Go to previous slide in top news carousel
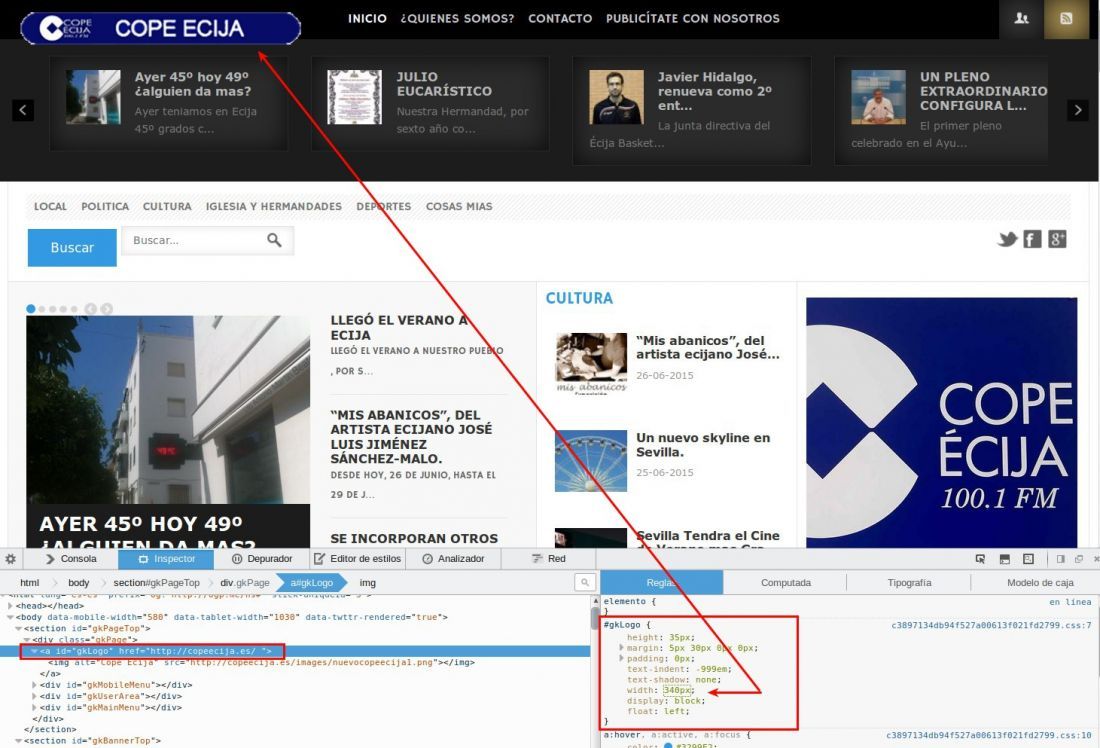 tap(23, 110)
